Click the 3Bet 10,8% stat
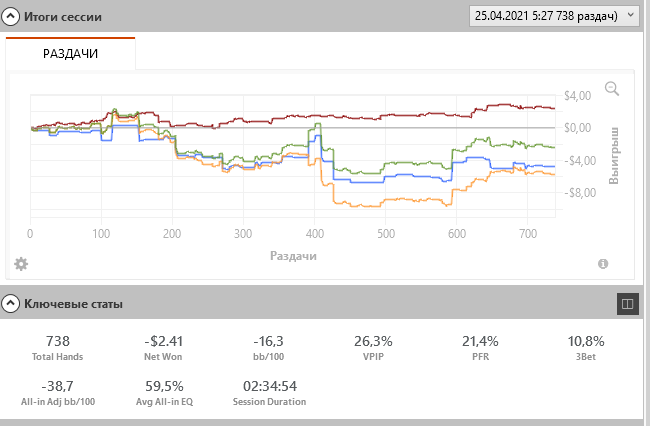The height and width of the screenshot is (426, 650). [585, 348]
